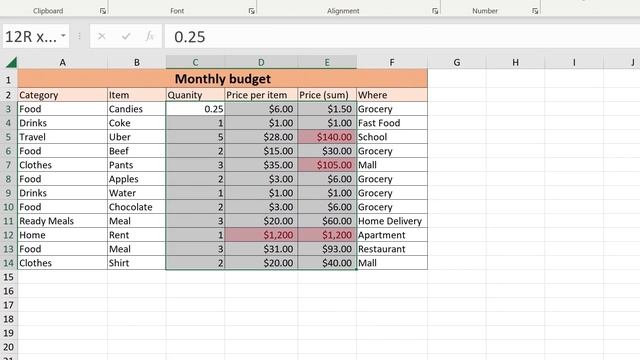Select column B header
This screenshot has width=640, height=360.
click(x=137, y=62)
